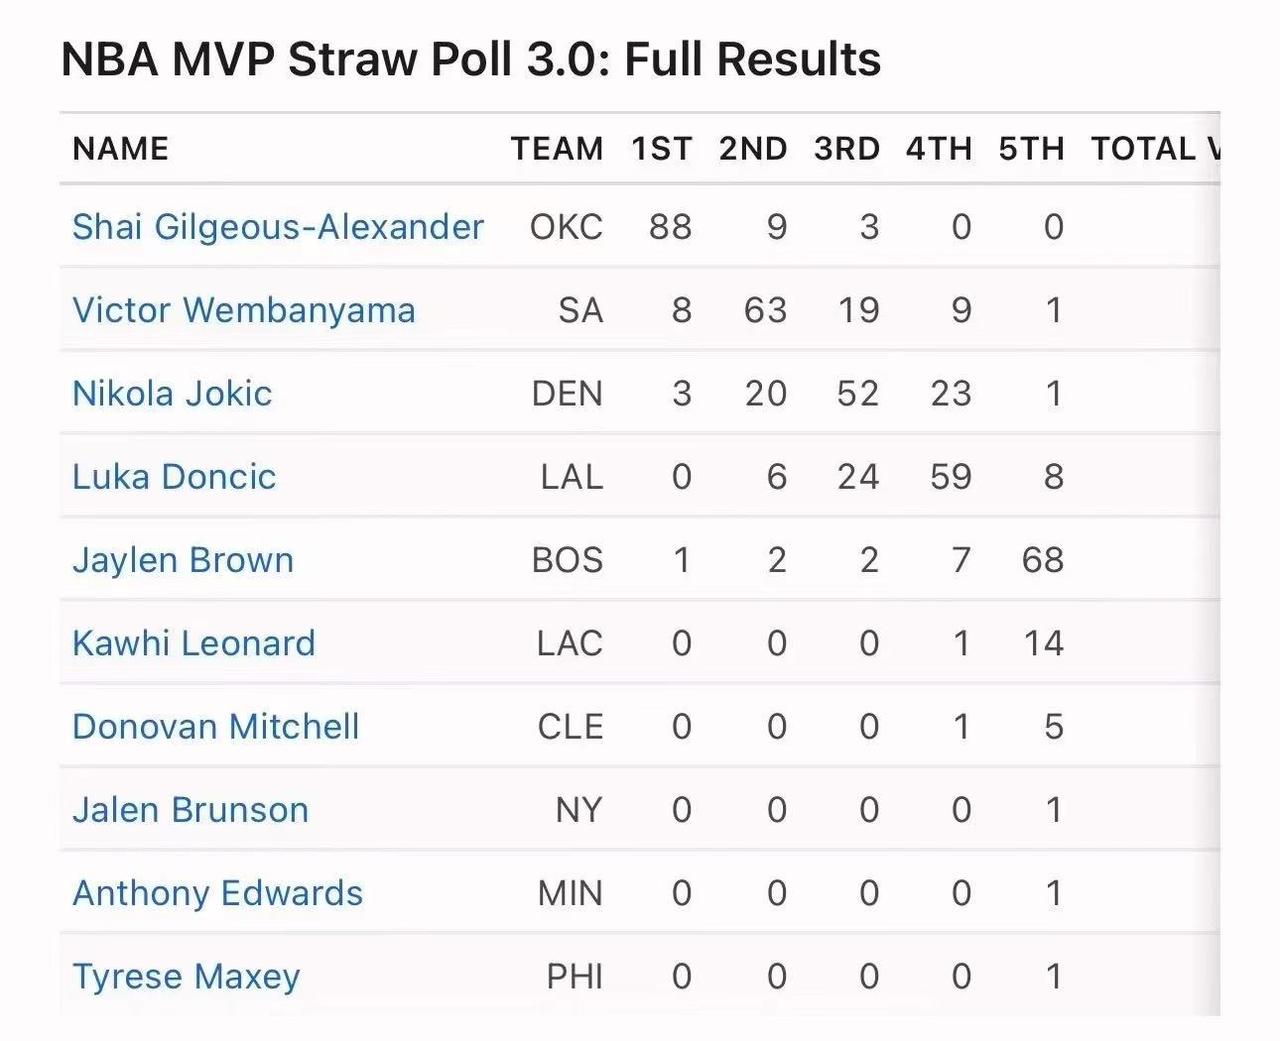Viewport: 1280px width, 1041px height.
Task: Open Kawhi Leonard's profile link
Action: coord(194,643)
